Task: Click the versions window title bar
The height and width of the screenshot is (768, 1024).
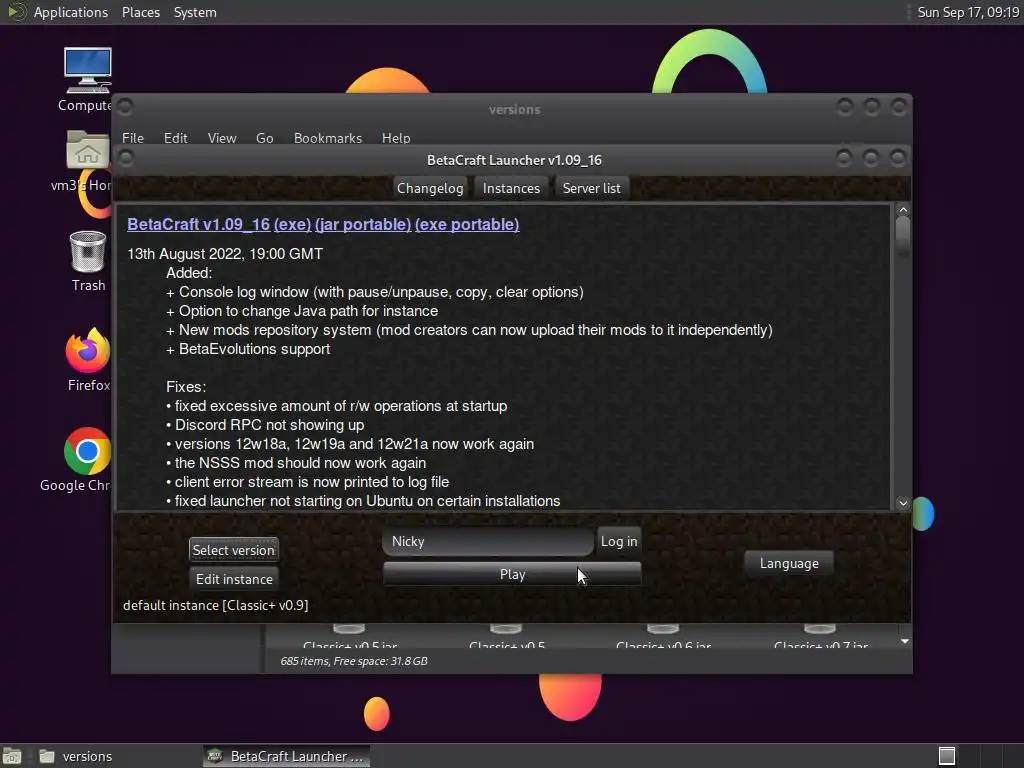Action: [514, 109]
